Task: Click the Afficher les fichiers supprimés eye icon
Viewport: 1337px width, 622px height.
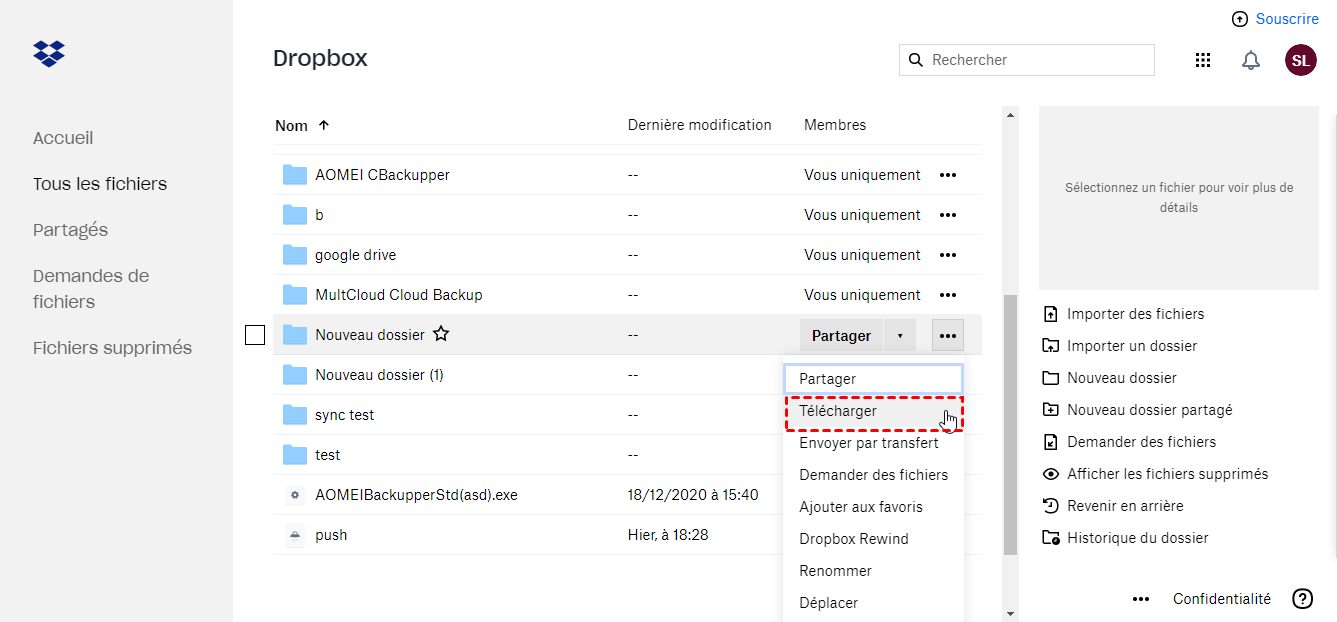Action: (x=1050, y=474)
